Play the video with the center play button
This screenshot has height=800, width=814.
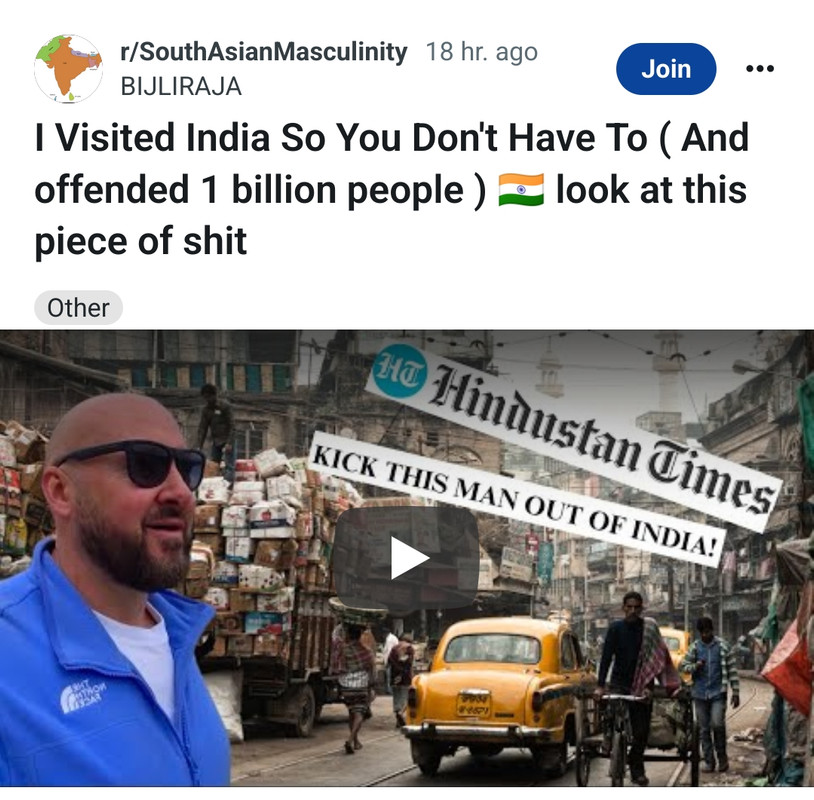tap(405, 558)
